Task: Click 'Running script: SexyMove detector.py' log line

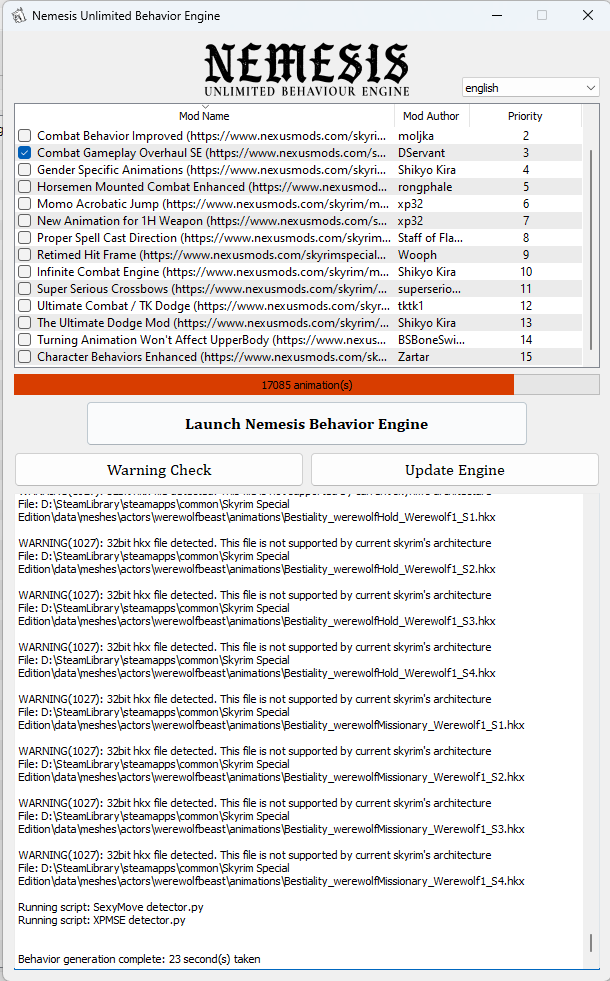Action: click(111, 907)
